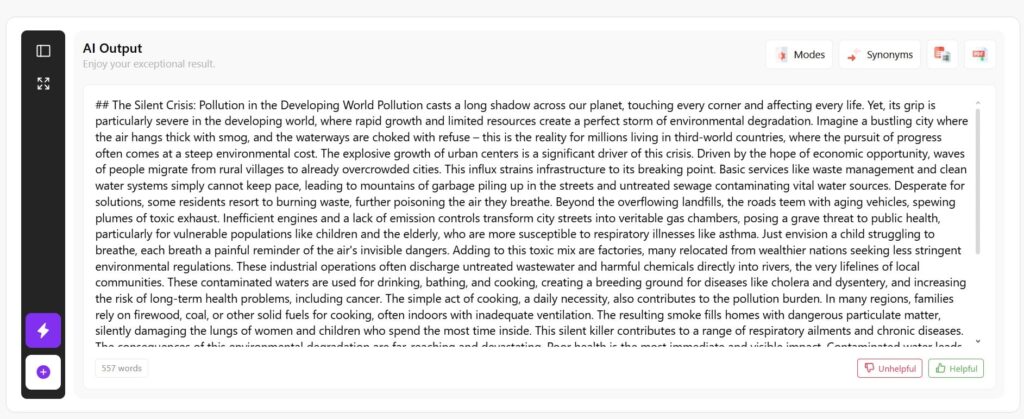Click the copy document export icon
This screenshot has height=419, width=1024.
pyautogui.click(x=942, y=55)
